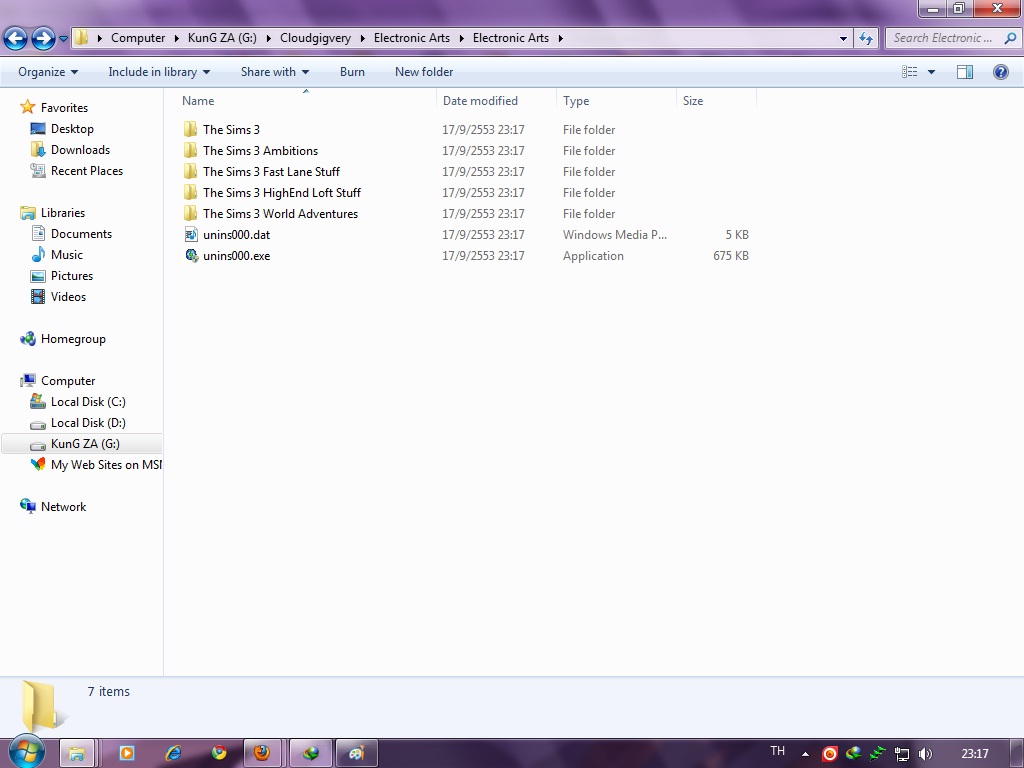
Task: Toggle the preview pane
Action: (965, 72)
